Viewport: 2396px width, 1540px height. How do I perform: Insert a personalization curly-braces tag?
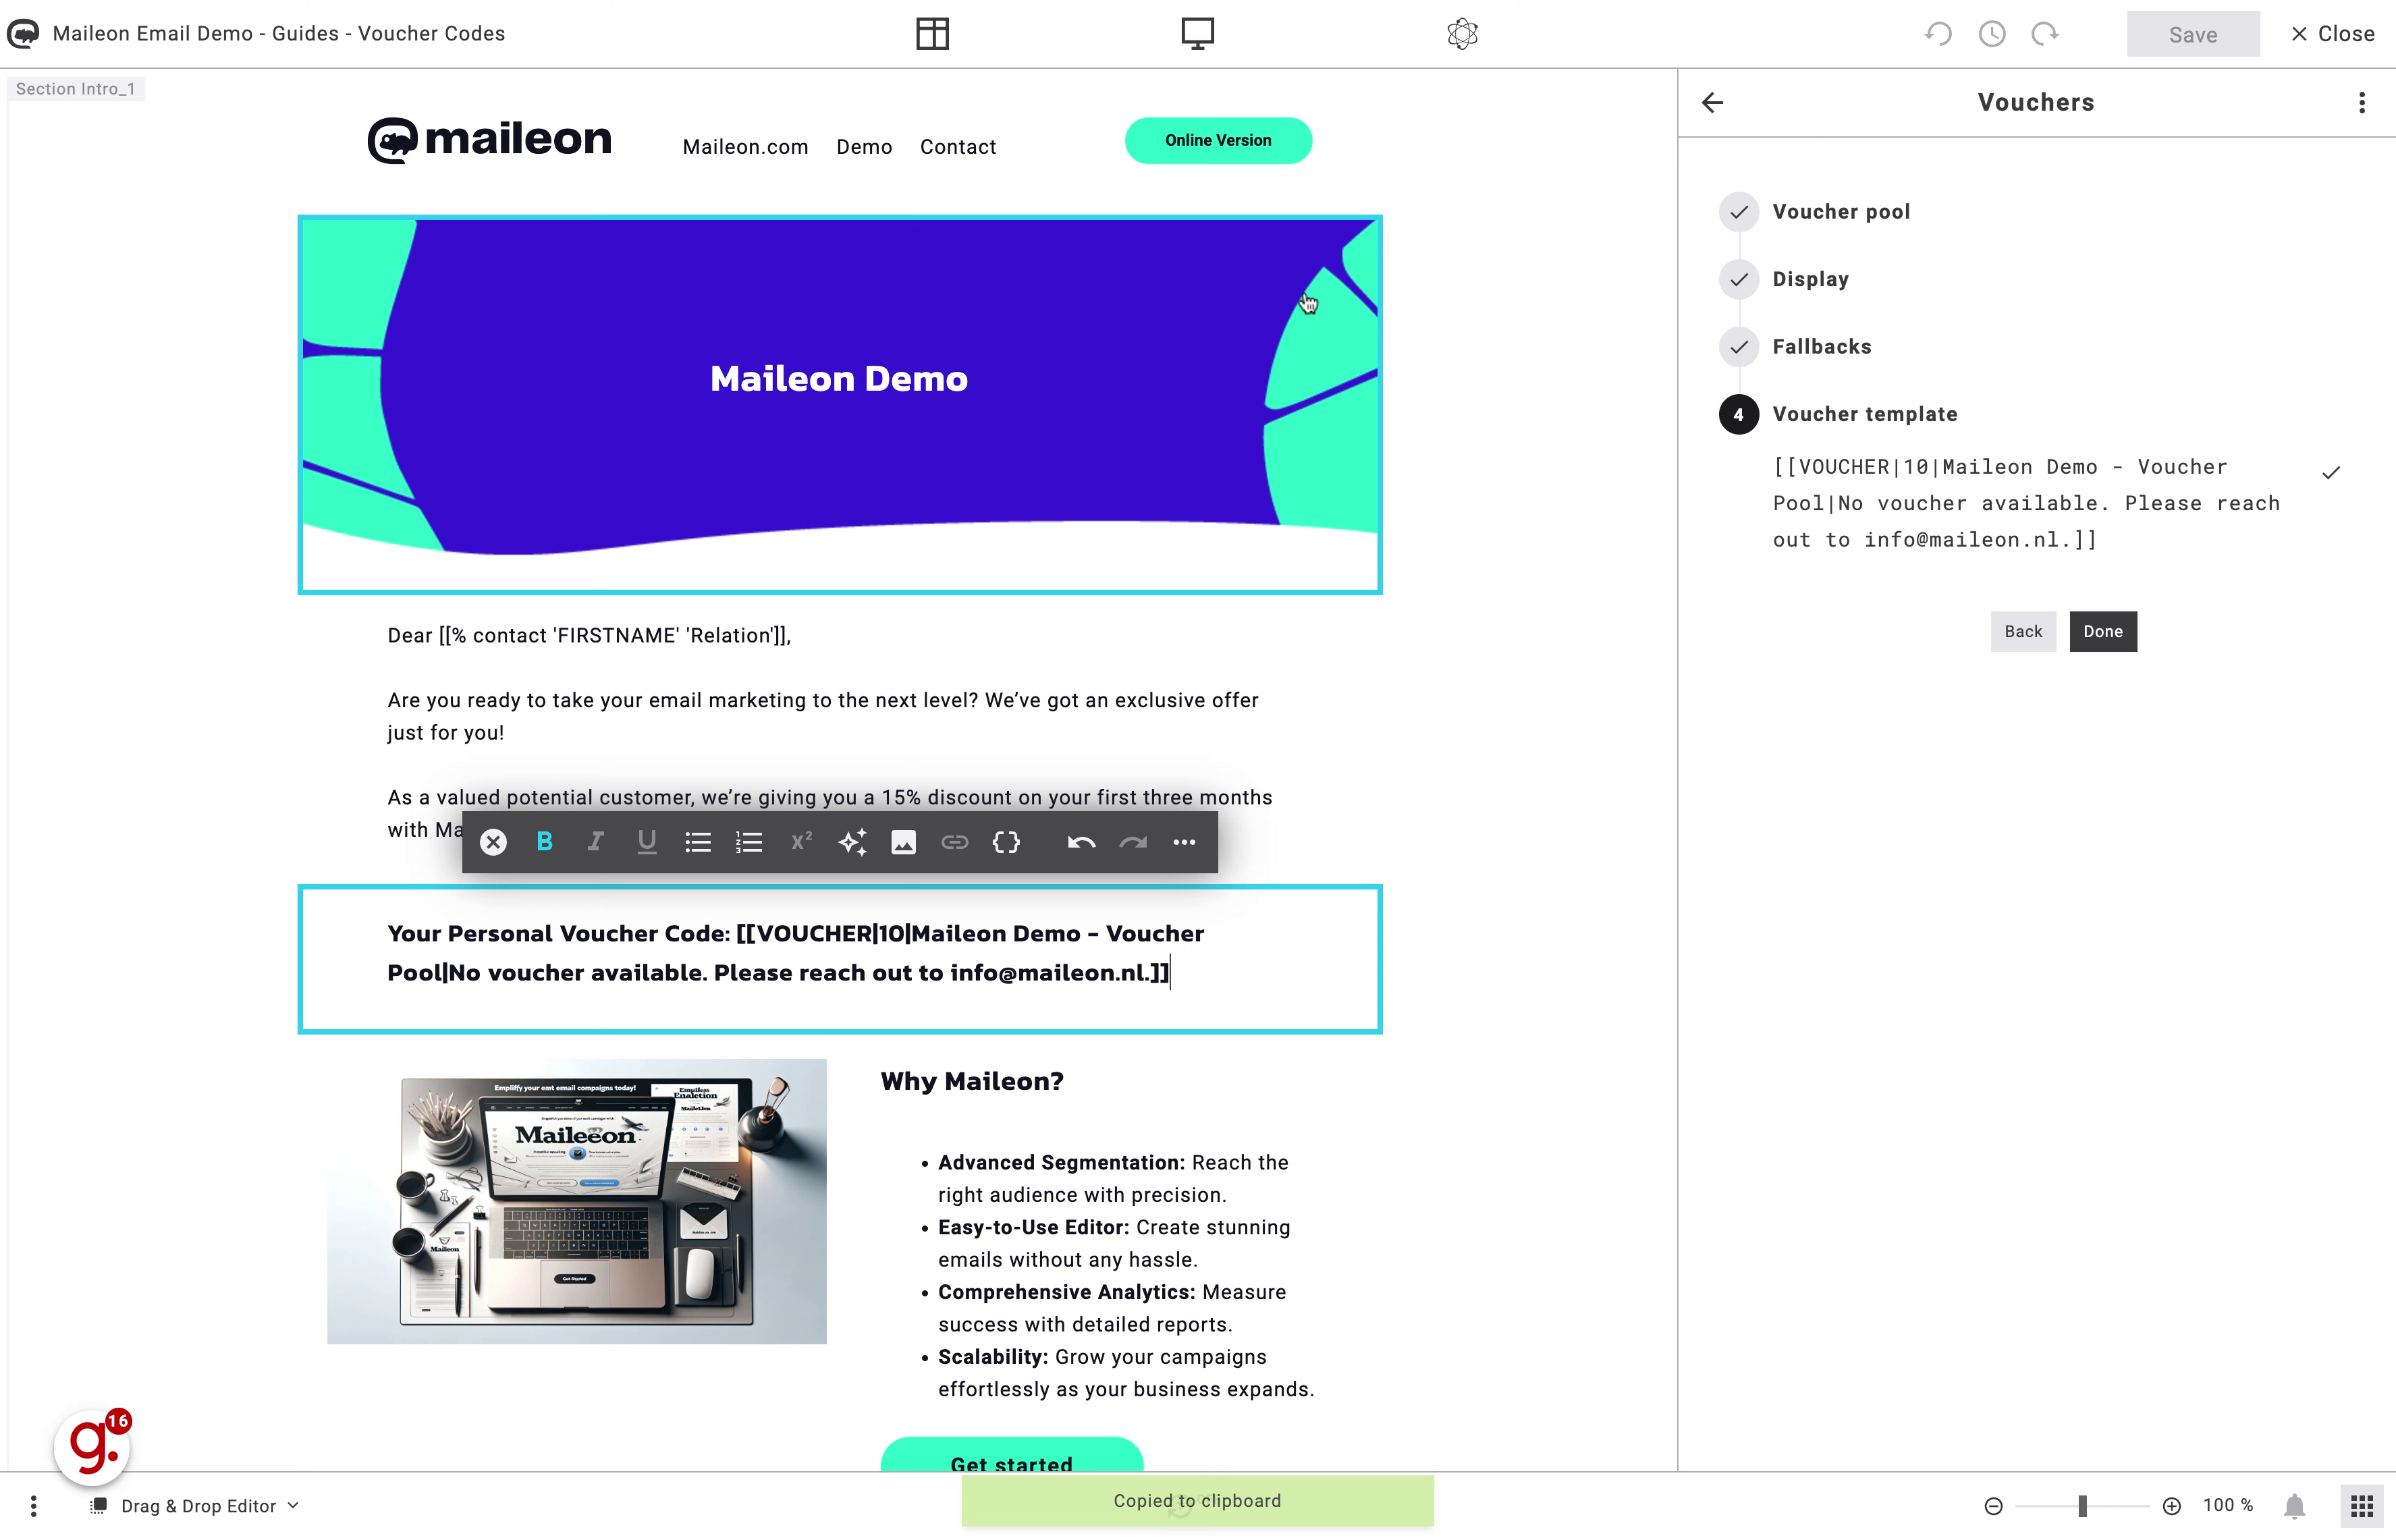pos(1006,842)
